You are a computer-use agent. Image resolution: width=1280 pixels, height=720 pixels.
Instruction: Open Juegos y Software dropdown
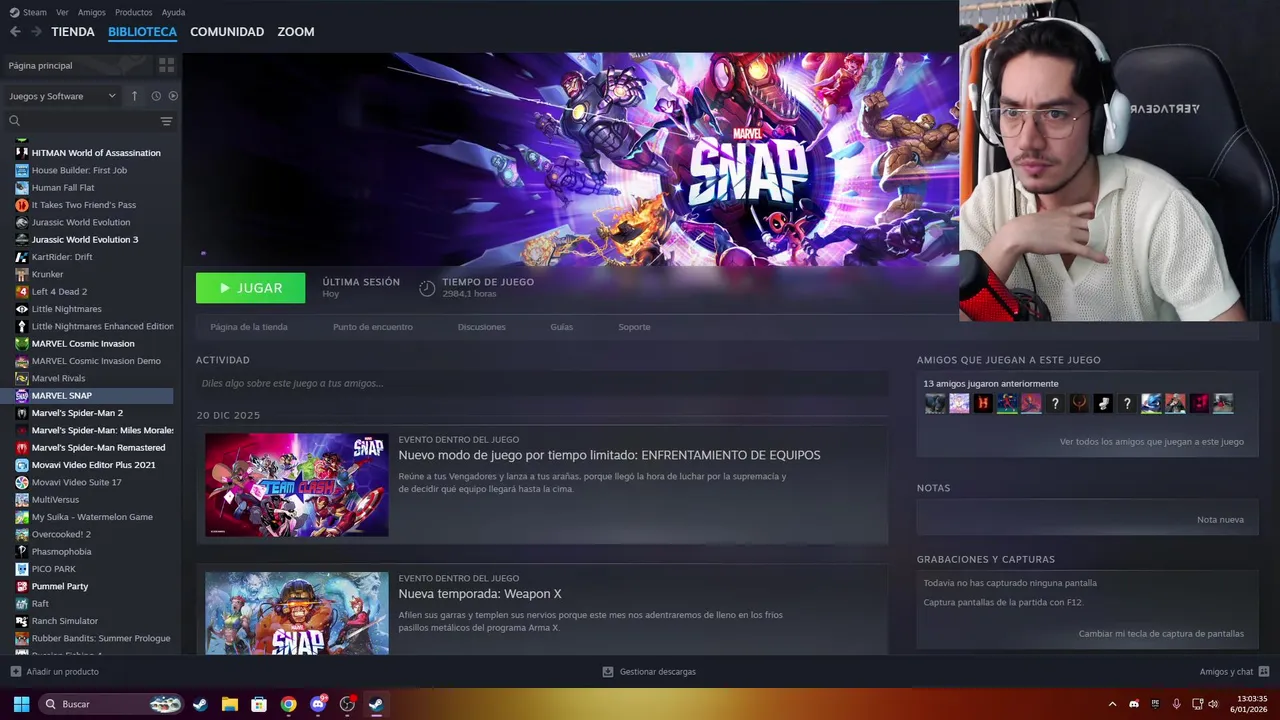(x=62, y=96)
